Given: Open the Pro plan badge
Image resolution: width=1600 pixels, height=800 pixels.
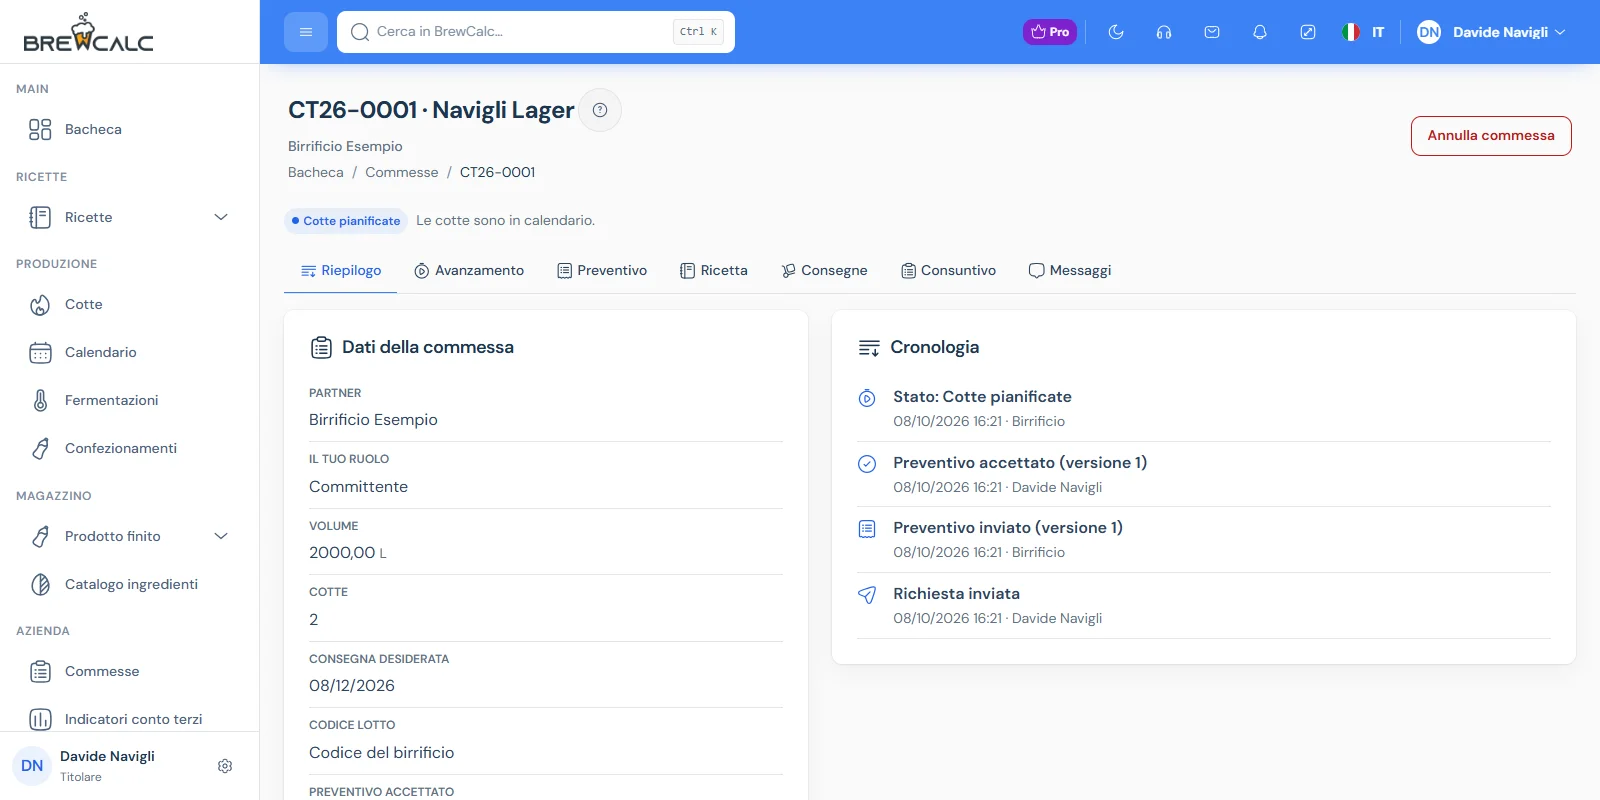Looking at the screenshot, I should tap(1050, 32).
